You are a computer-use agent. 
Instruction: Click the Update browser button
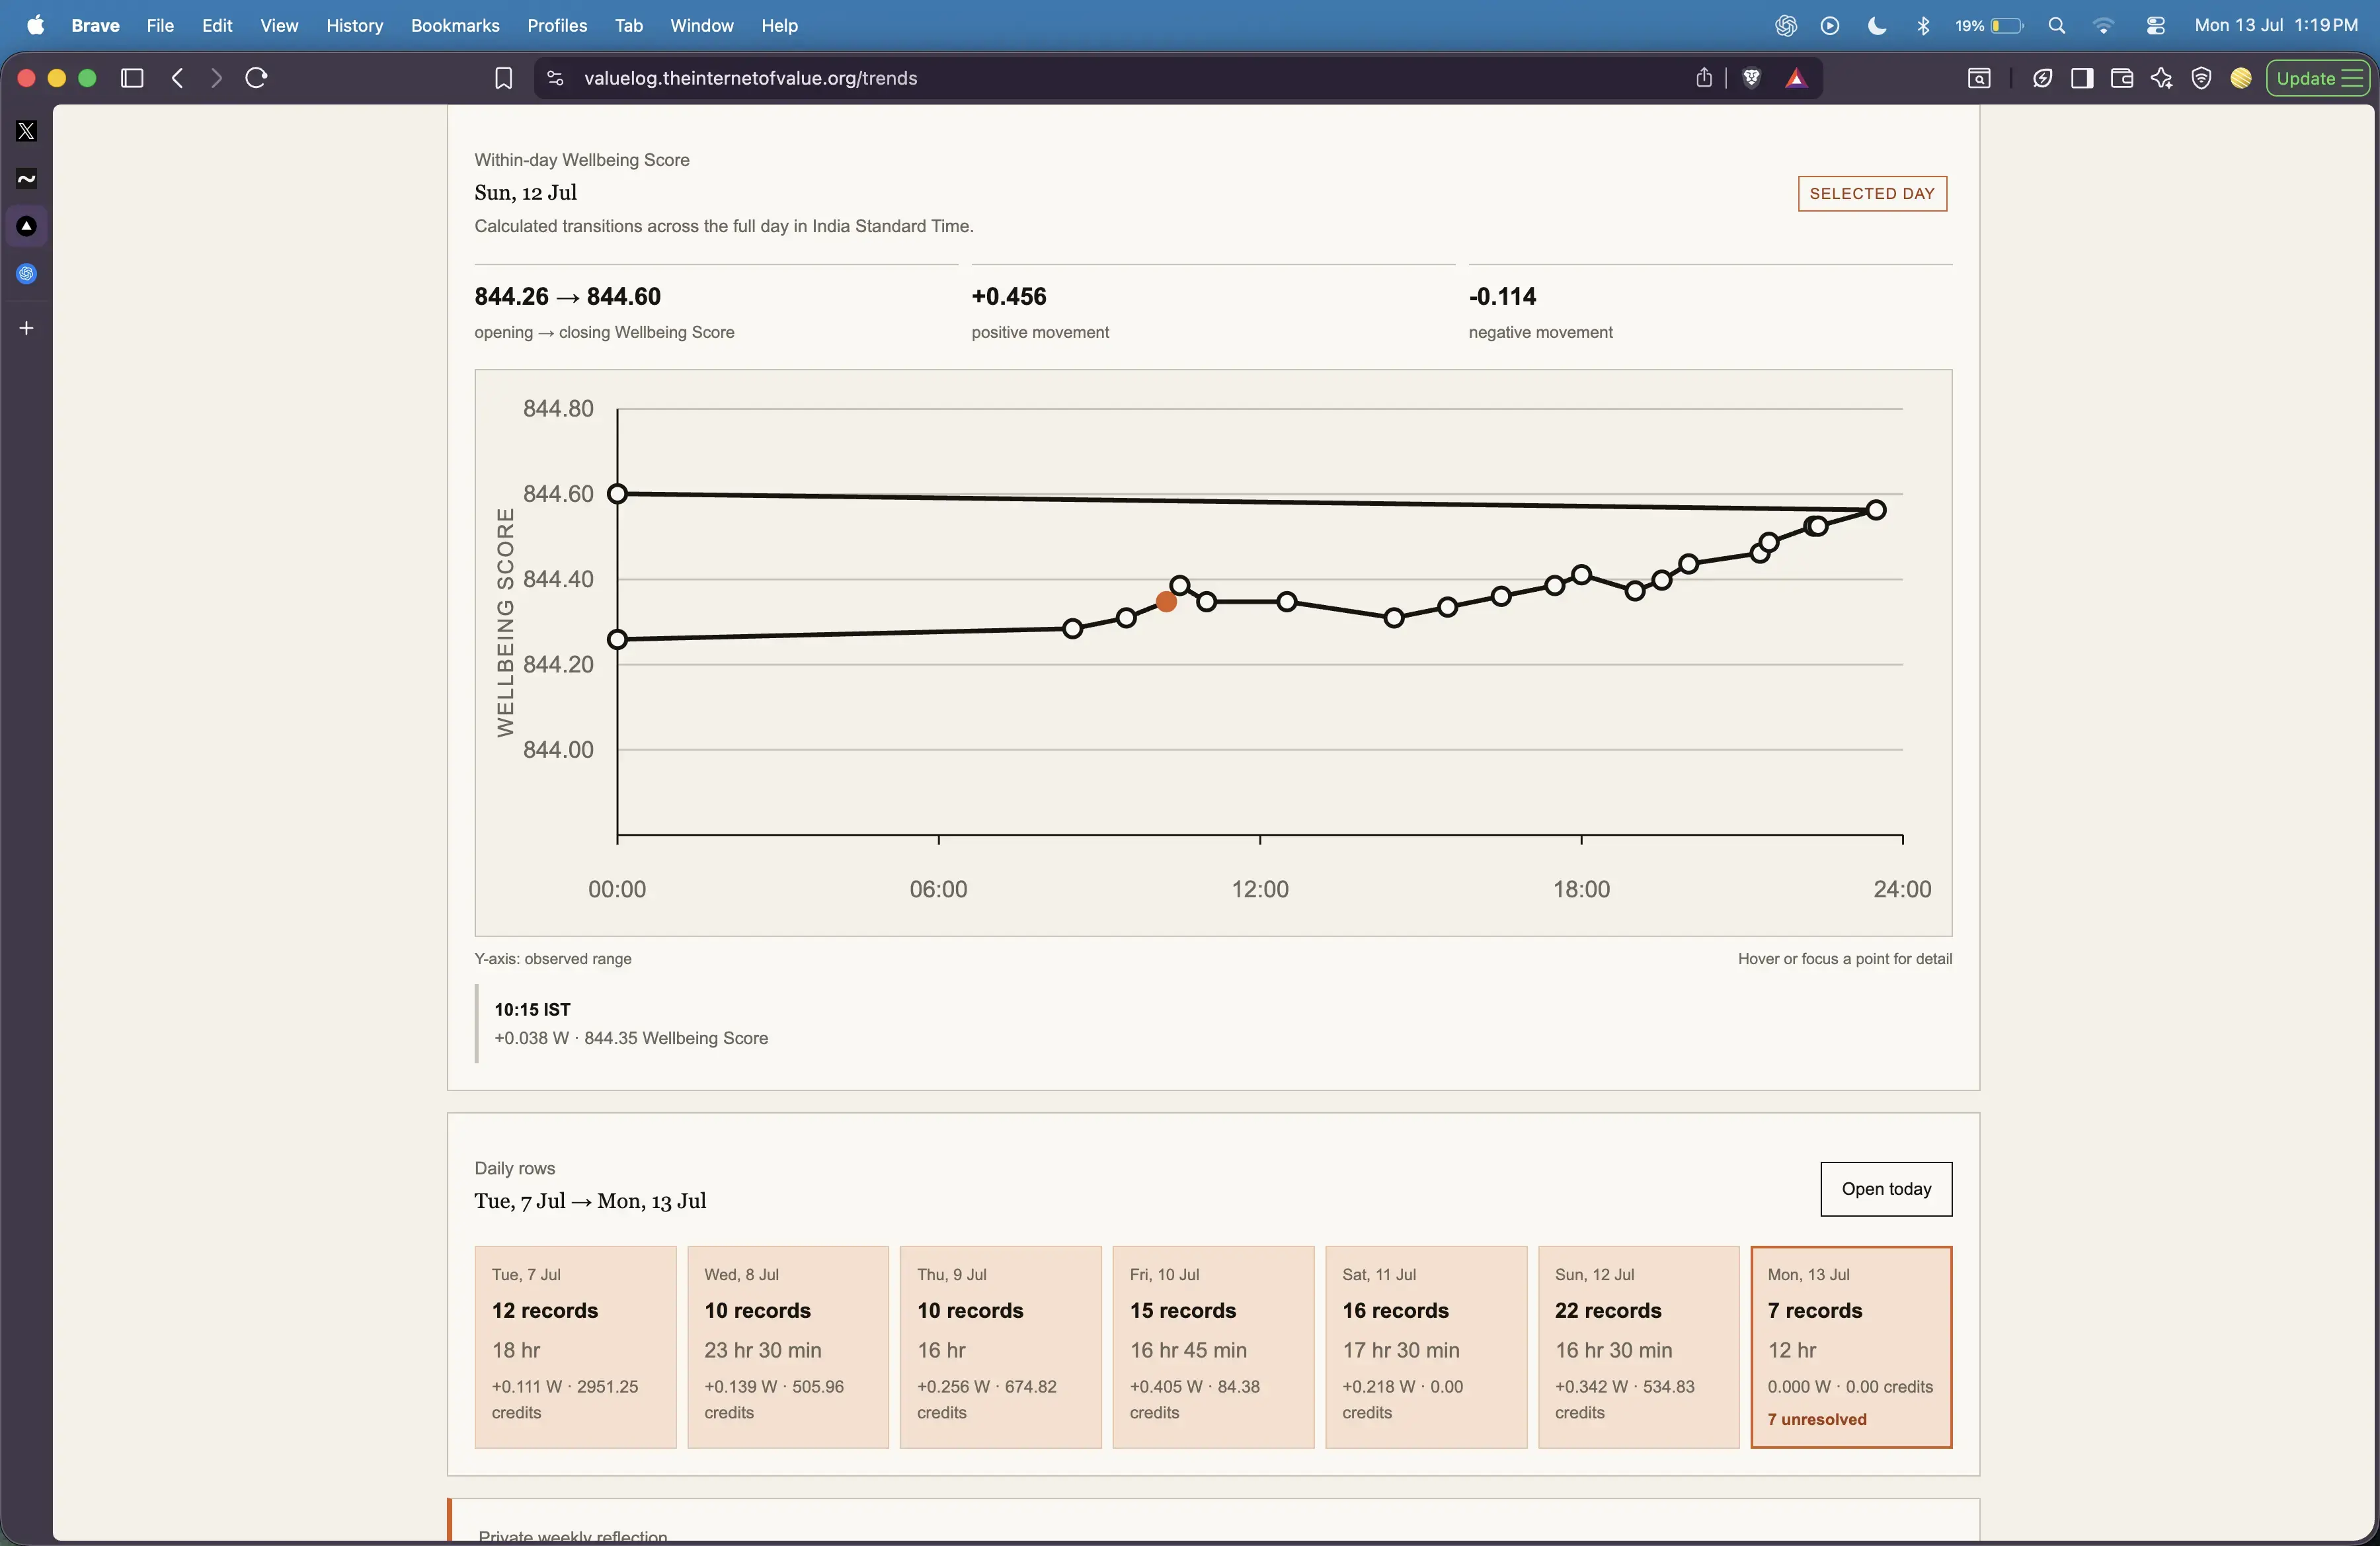pyautogui.click(x=2318, y=78)
